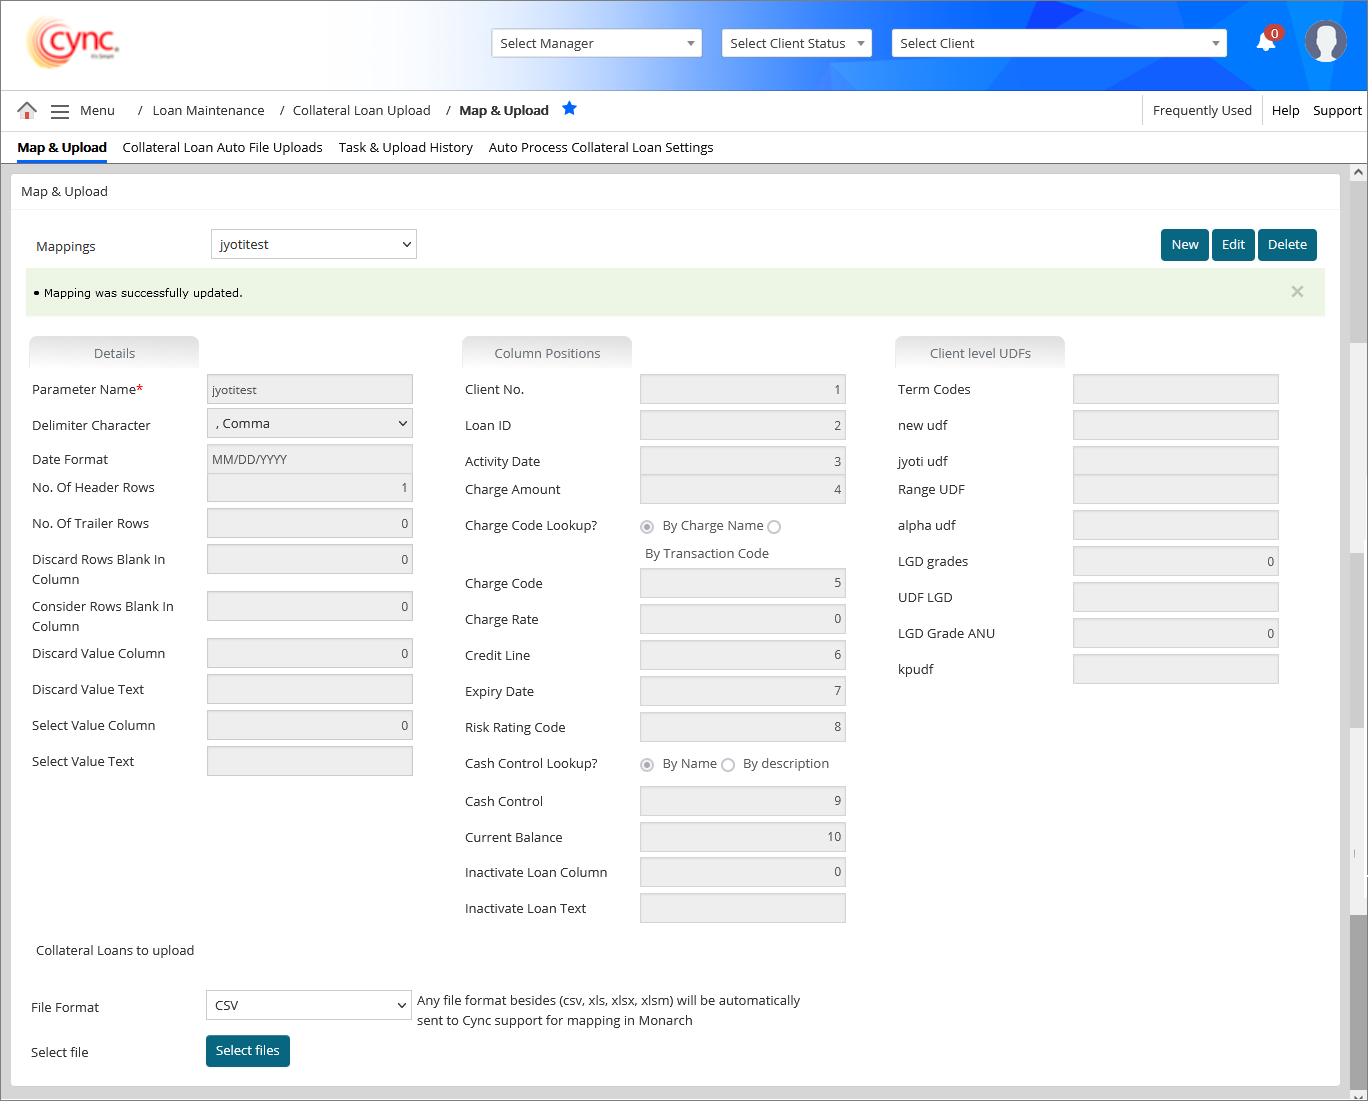Open the hamburger Menu icon

[x=60, y=111]
